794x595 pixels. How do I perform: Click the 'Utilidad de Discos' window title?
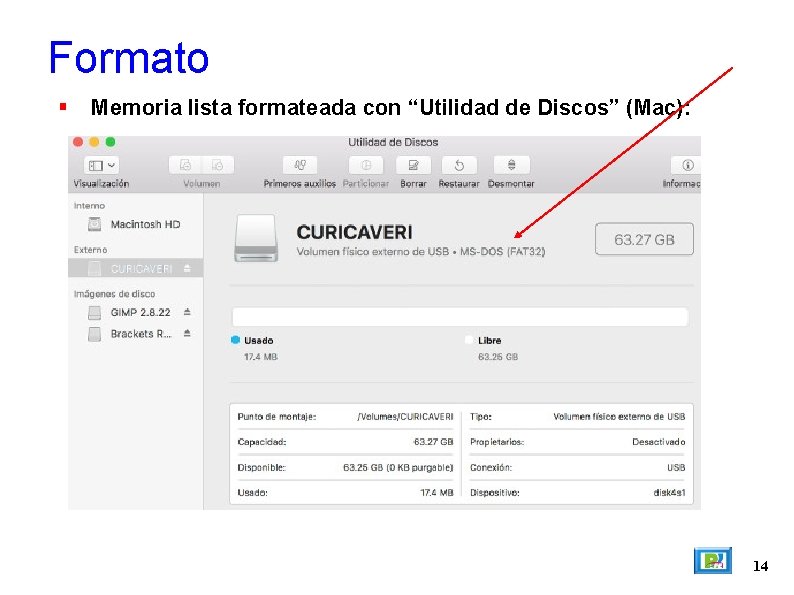coord(393,142)
